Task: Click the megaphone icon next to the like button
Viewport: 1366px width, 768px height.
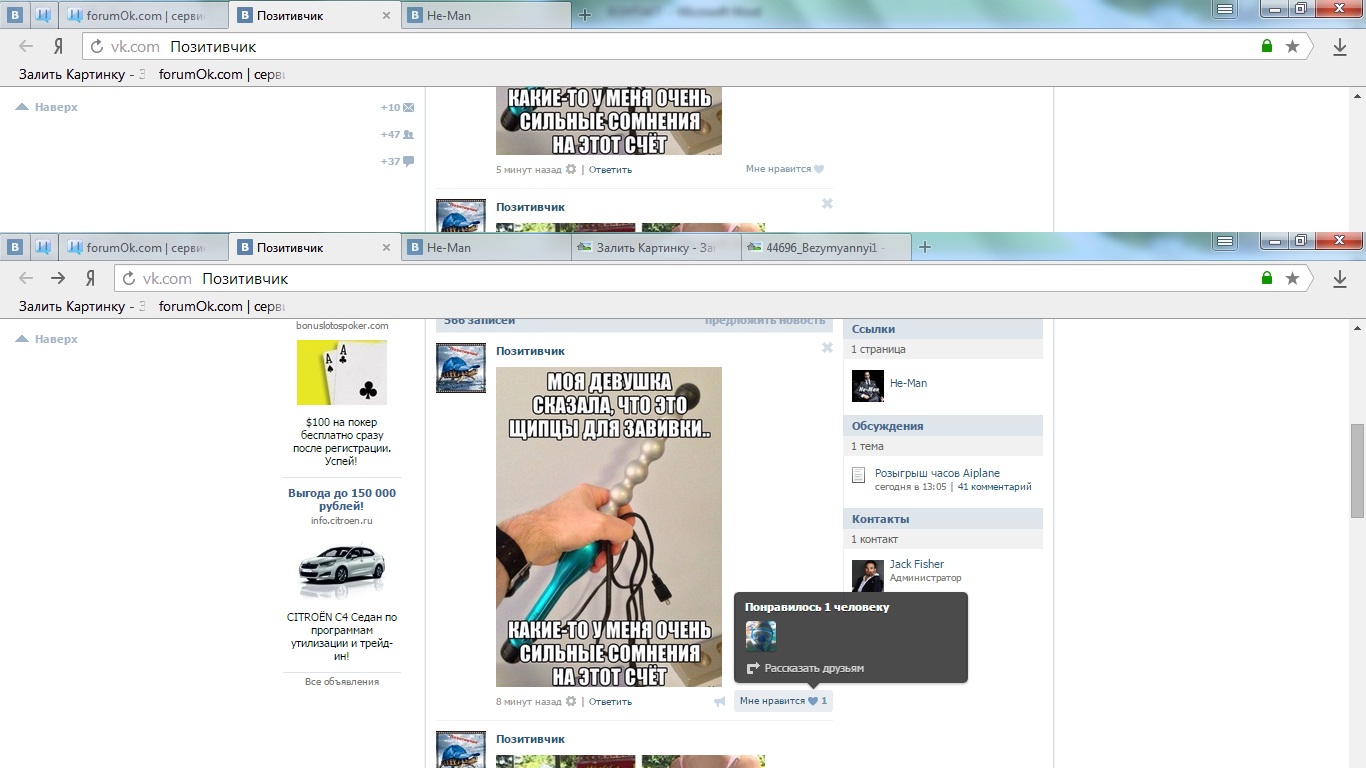Action: click(x=719, y=701)
